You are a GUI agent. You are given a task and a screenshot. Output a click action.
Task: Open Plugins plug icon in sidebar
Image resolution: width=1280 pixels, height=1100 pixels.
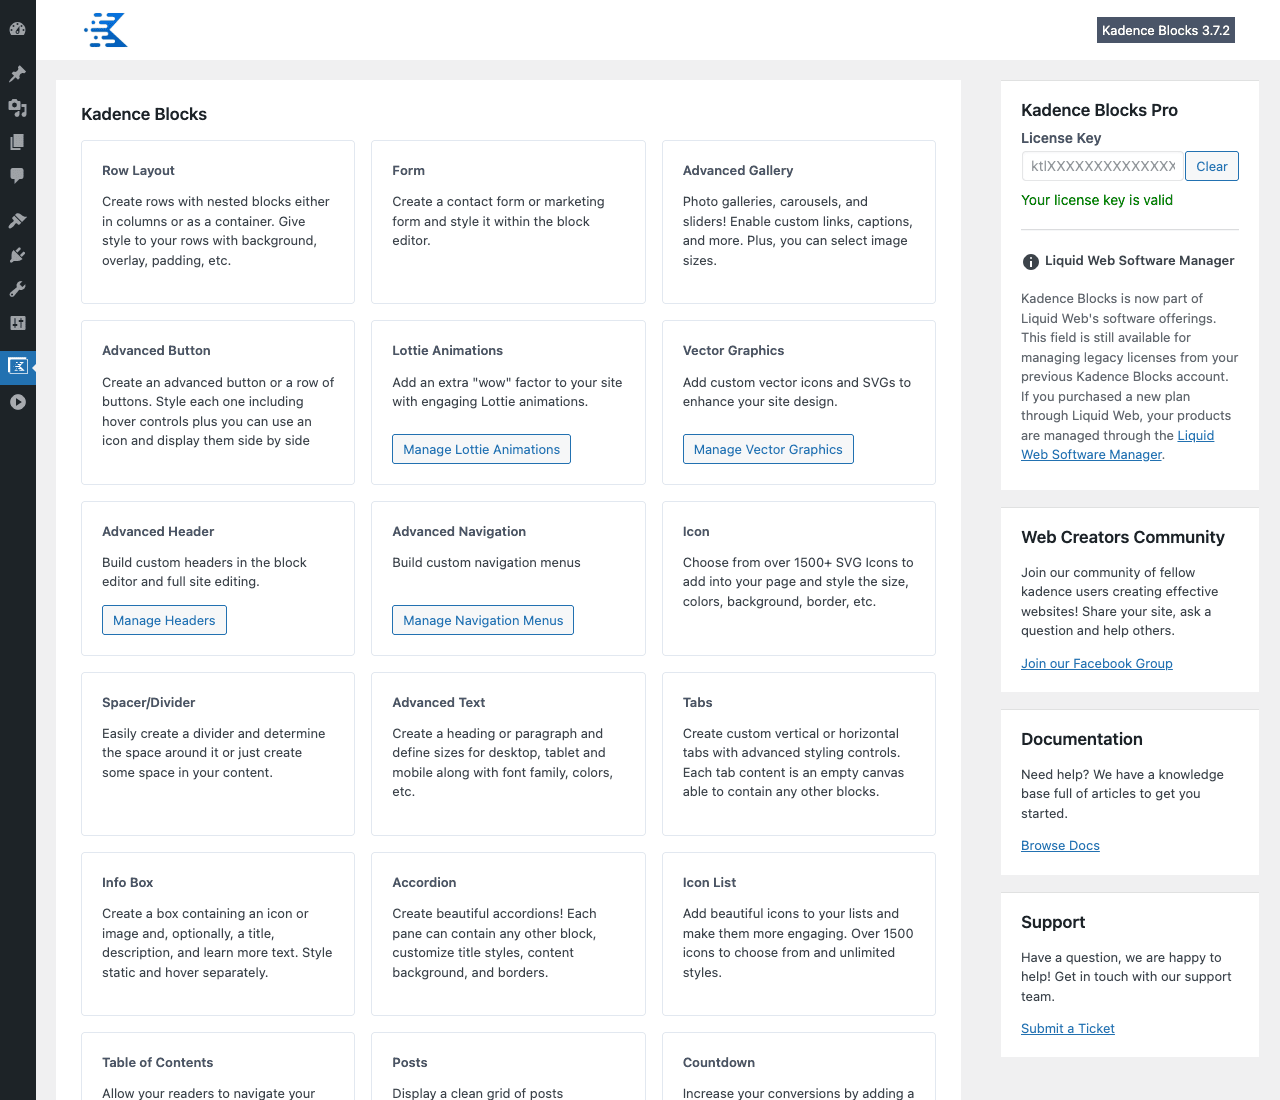[x=17, y=255]
